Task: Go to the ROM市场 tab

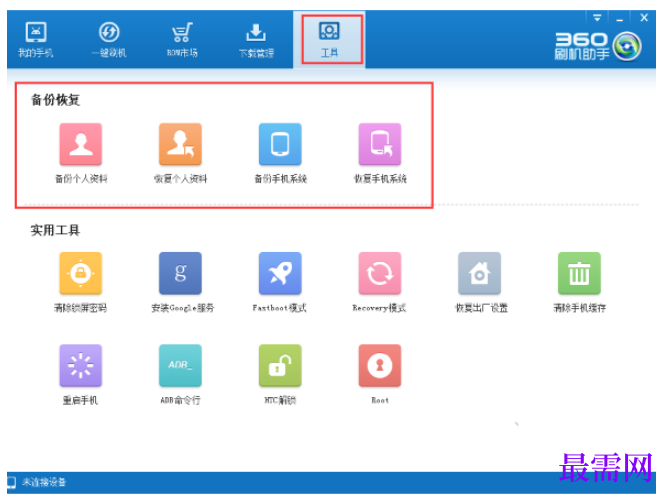Action: [182, 40]
